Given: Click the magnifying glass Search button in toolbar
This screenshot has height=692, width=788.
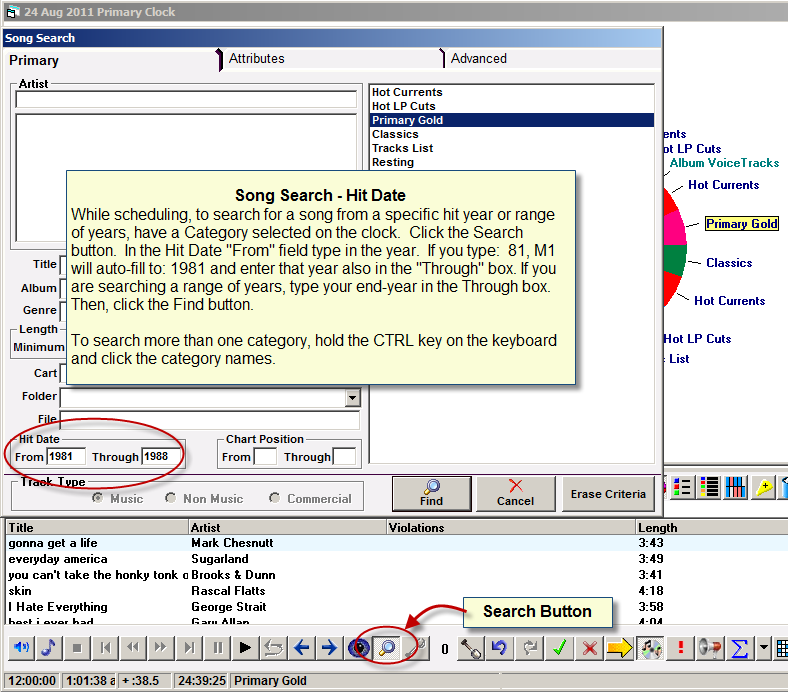Looking at the screenshot, I should coord(386,648).
